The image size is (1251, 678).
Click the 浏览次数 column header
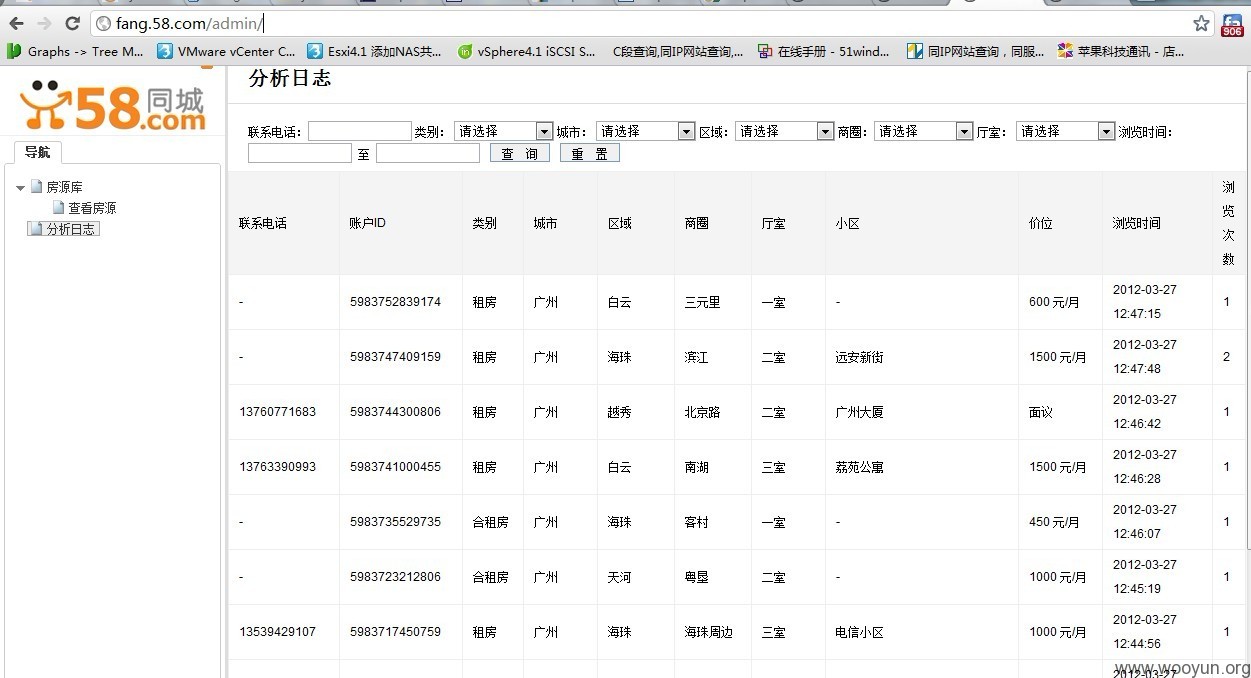point(1228,223)
